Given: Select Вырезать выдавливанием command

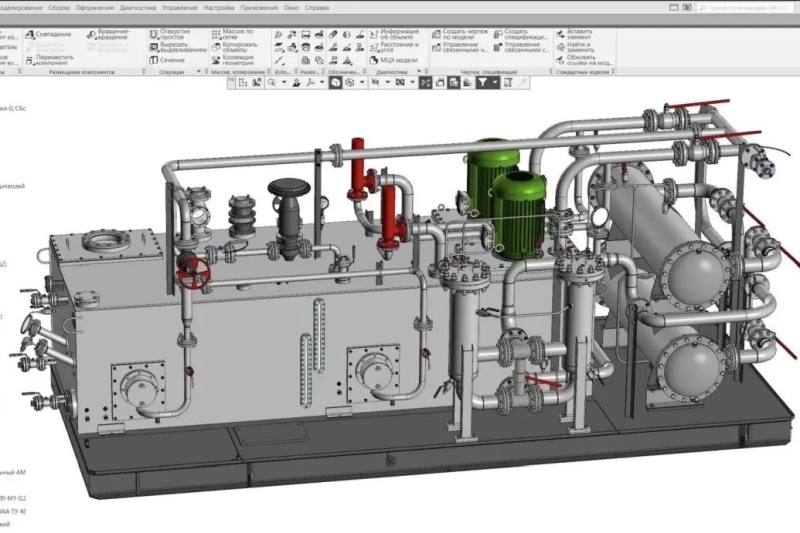Looking at the screenshot, I should pyautogui.click(x=178, y=47).
